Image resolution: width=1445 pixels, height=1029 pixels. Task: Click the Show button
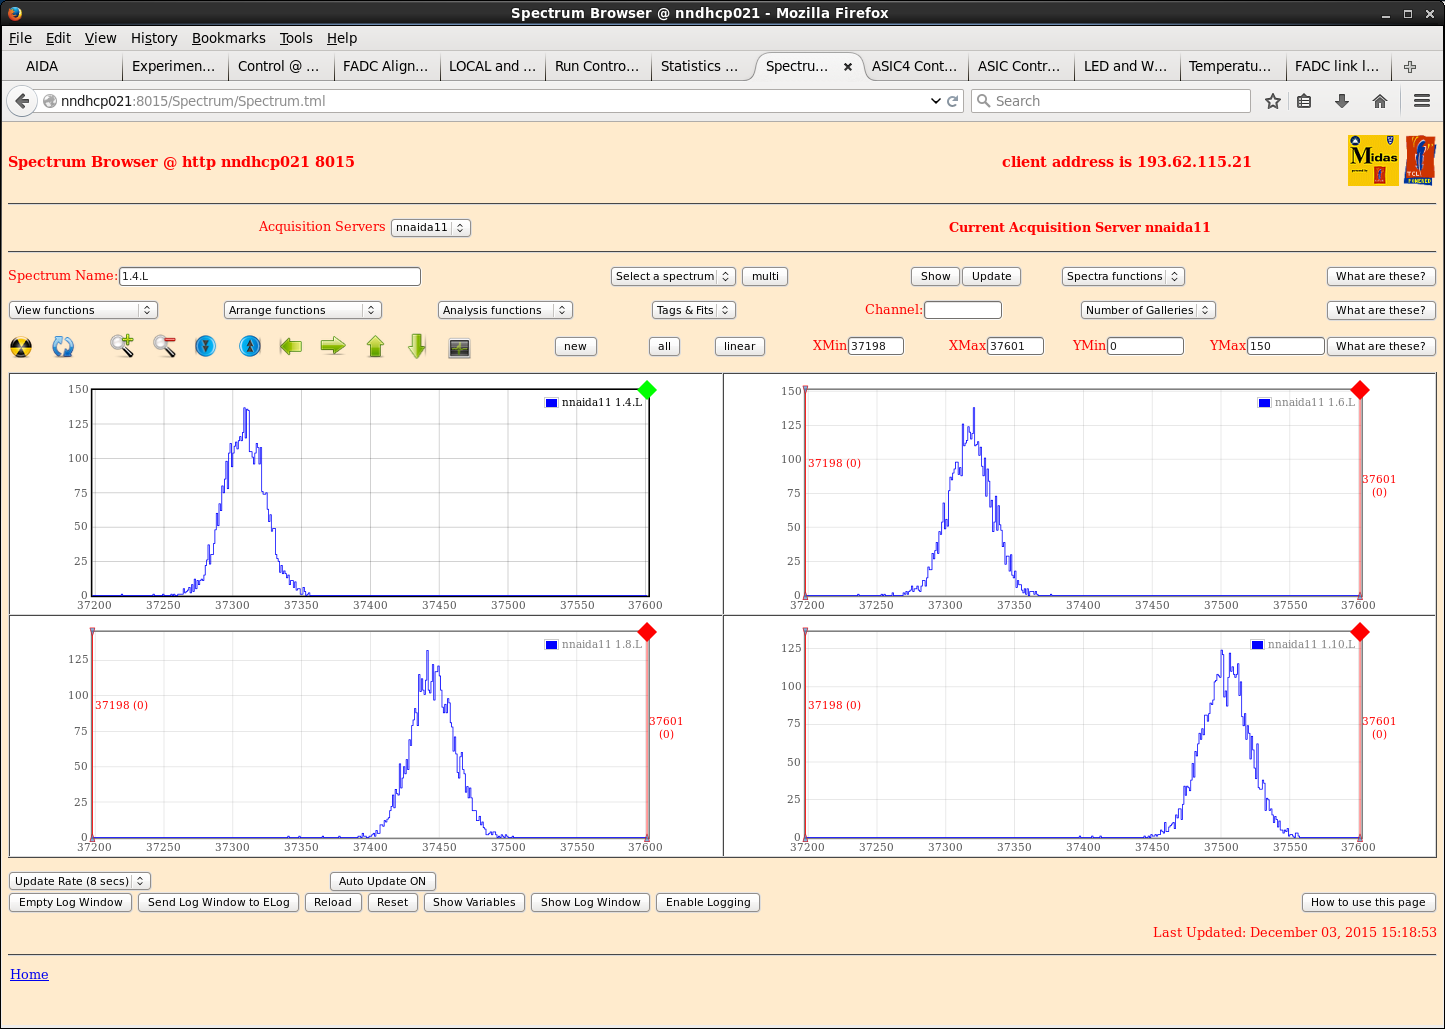936,276
